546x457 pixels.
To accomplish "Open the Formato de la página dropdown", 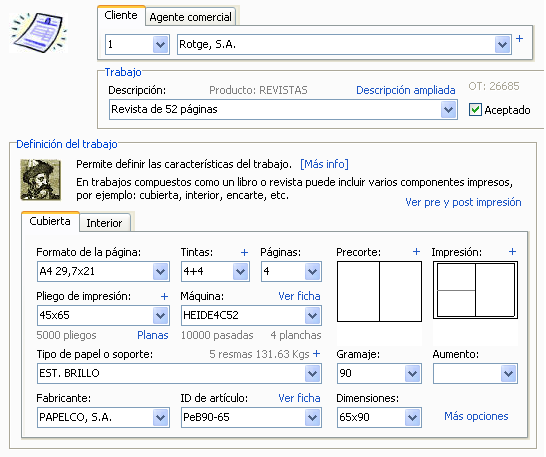I will click(161, 271).
